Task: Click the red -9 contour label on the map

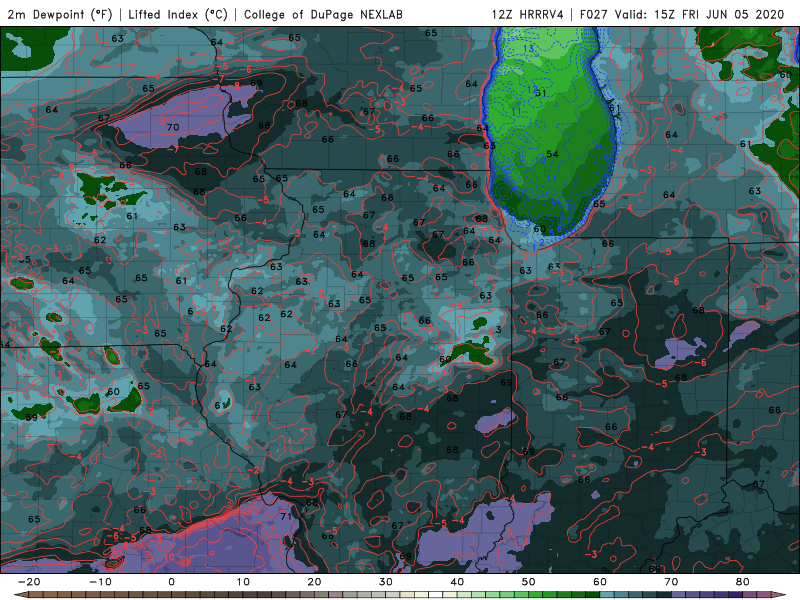Action: click(161, 121)
